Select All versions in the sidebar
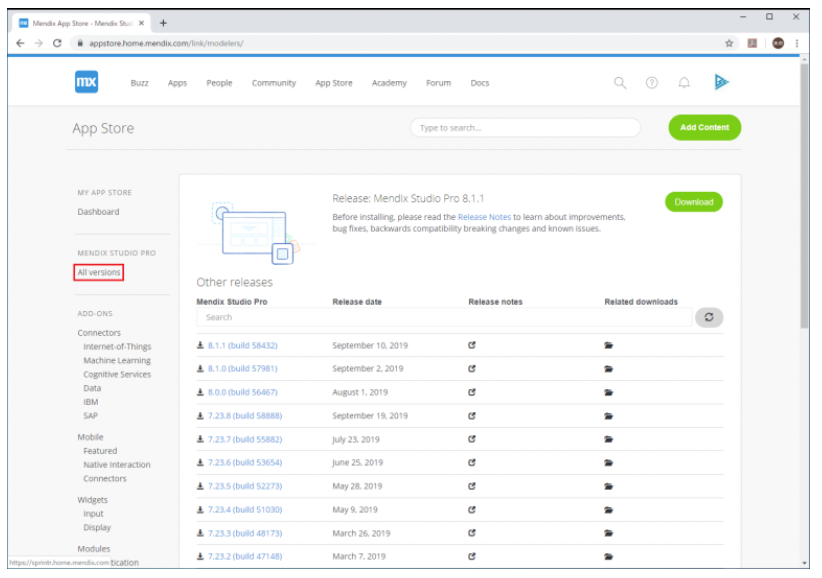The height and width of the screenshot is (578, 822). (x=99, y=272)
